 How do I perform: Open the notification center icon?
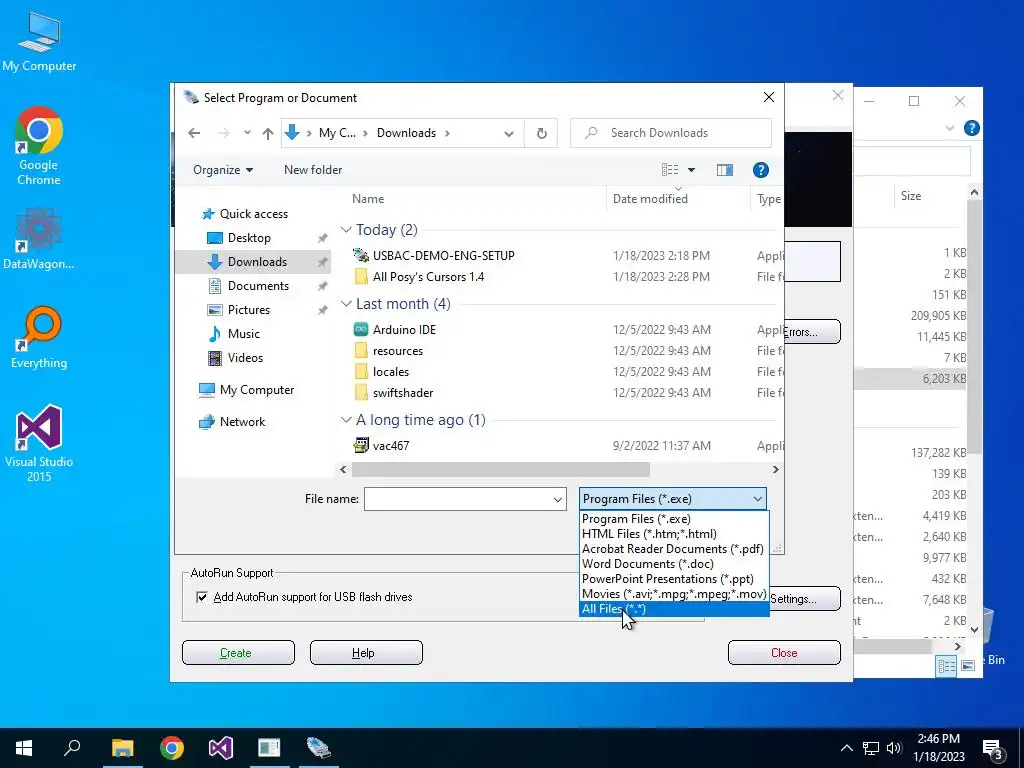tap(992, 748)
